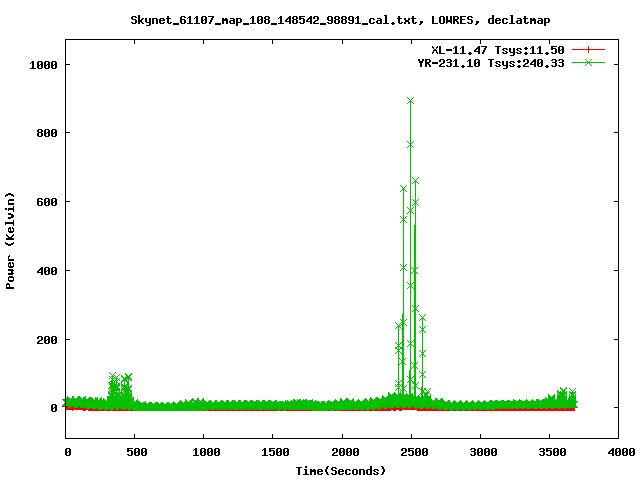
Task: Click the green YR legend line sample
Action: (x=589, y=62)
